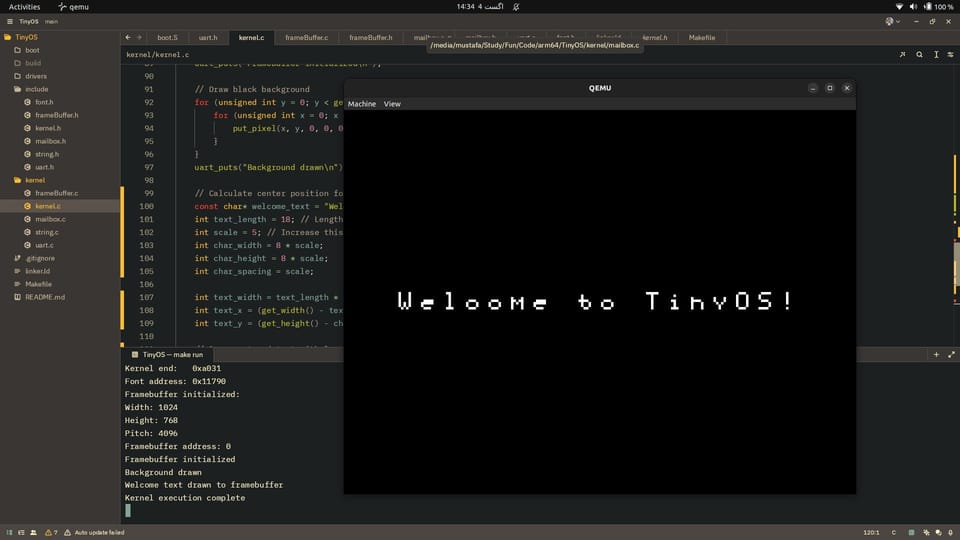Open the qemu app menu in top bar
The height and width of the screenshot is (540, 960).
coord(74,7)
